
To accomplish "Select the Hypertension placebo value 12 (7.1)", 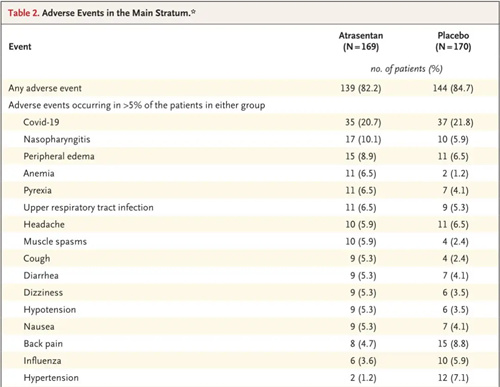I will (x=453, y=378).
